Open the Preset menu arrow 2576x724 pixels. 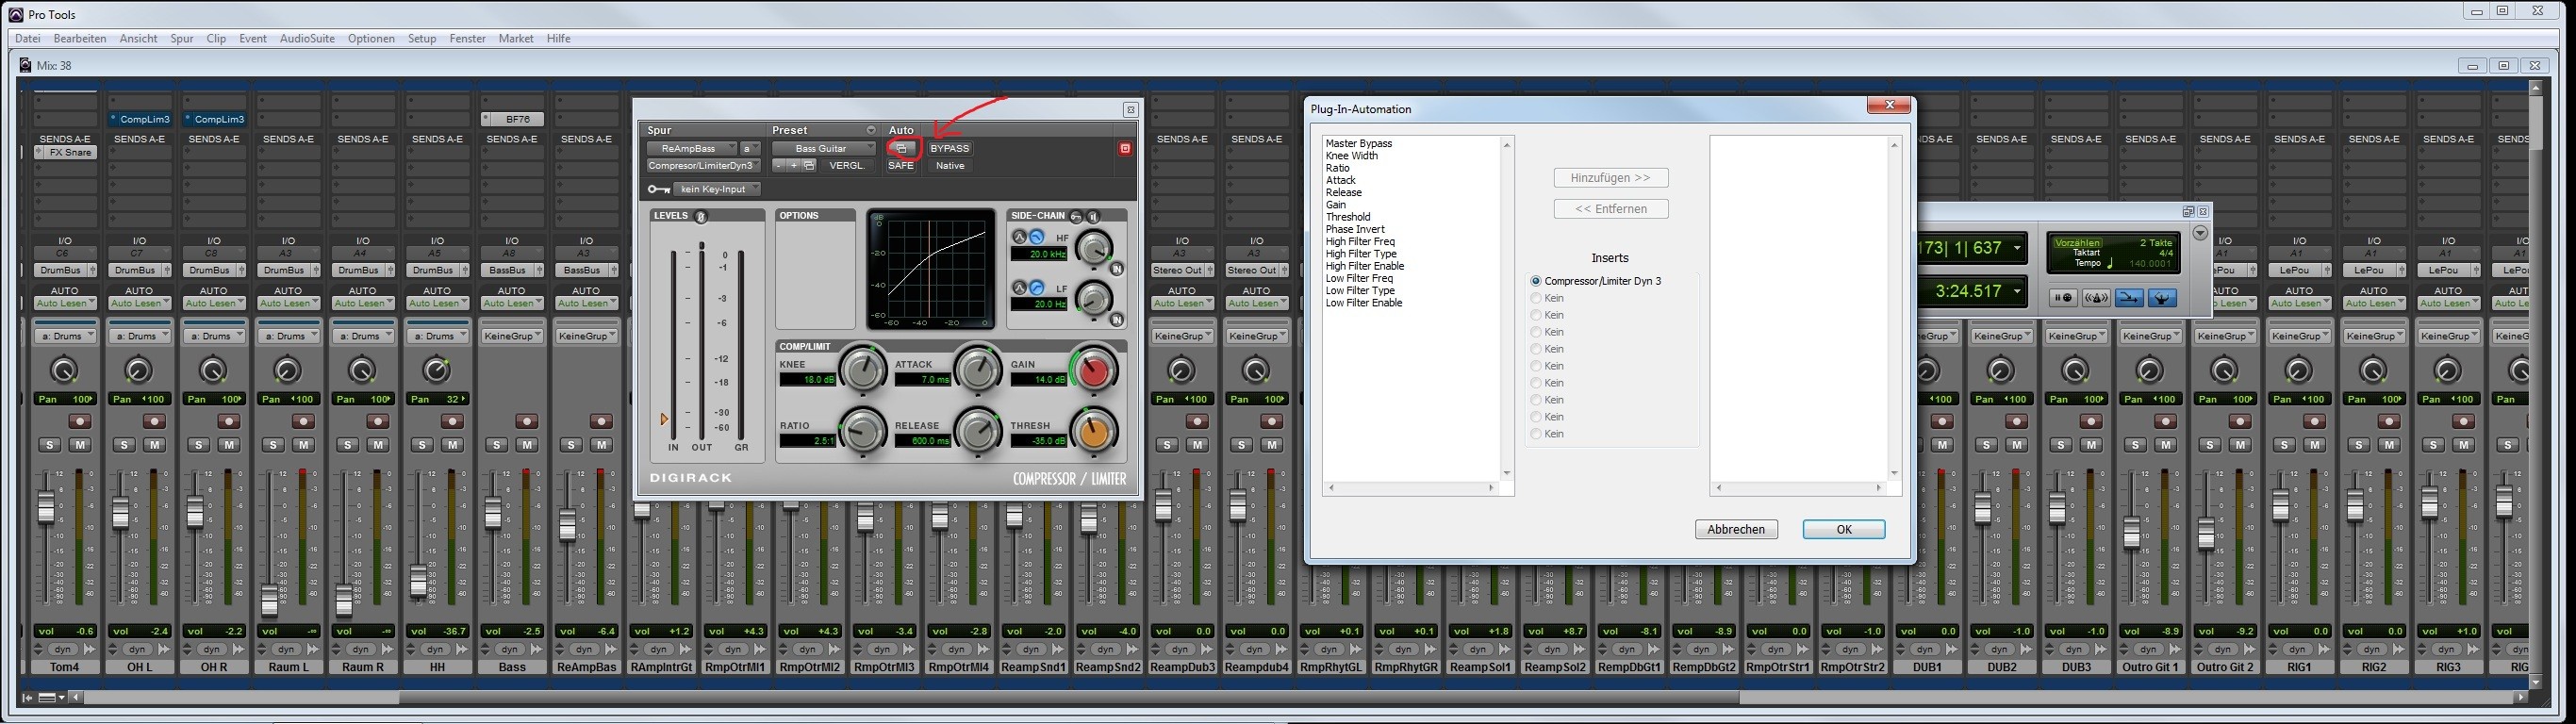pos(870,130)
